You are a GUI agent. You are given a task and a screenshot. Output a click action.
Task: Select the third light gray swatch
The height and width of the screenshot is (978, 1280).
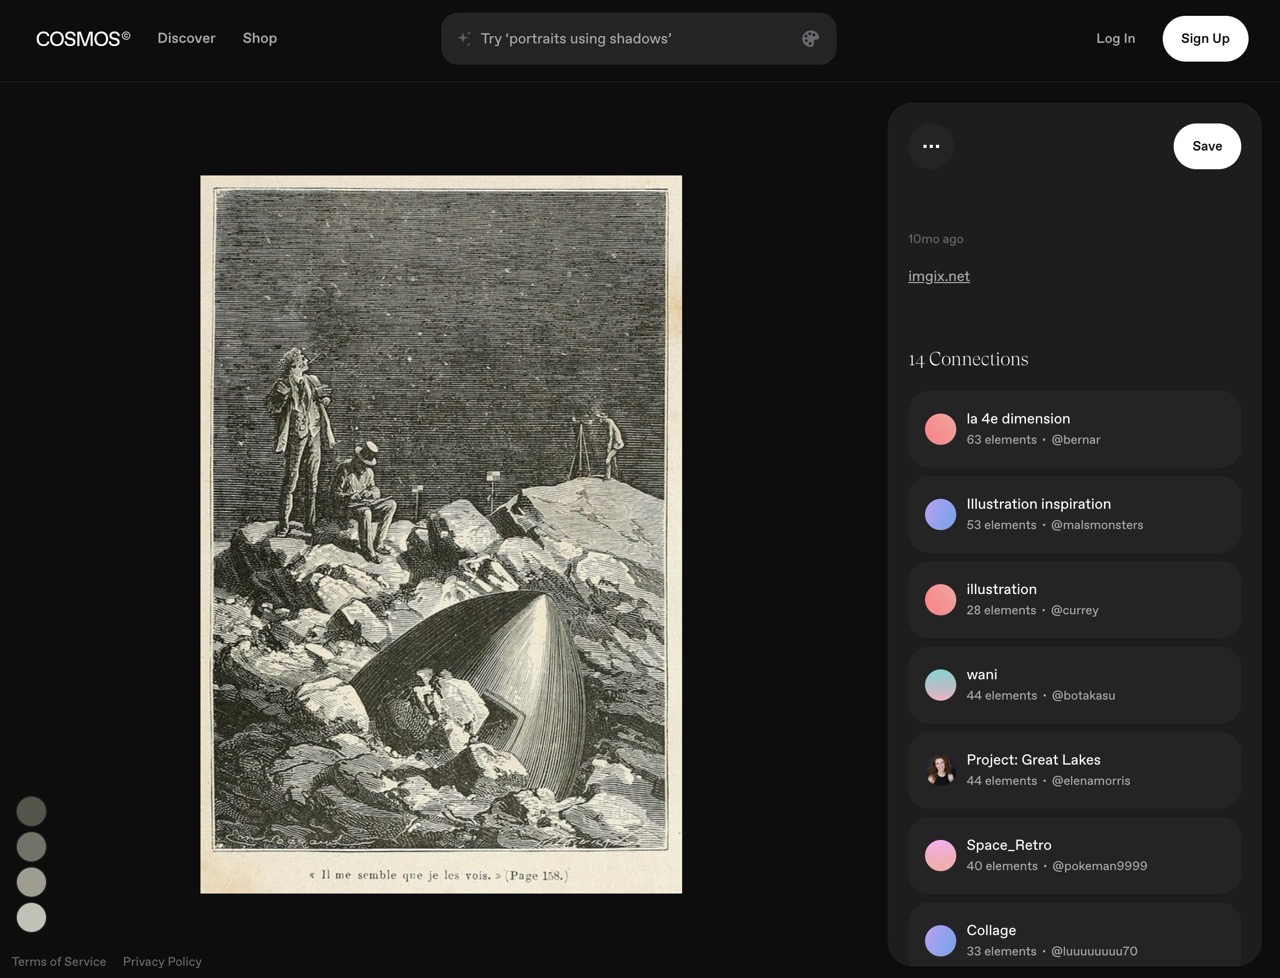pyautogui.click(x=31, y=882)
